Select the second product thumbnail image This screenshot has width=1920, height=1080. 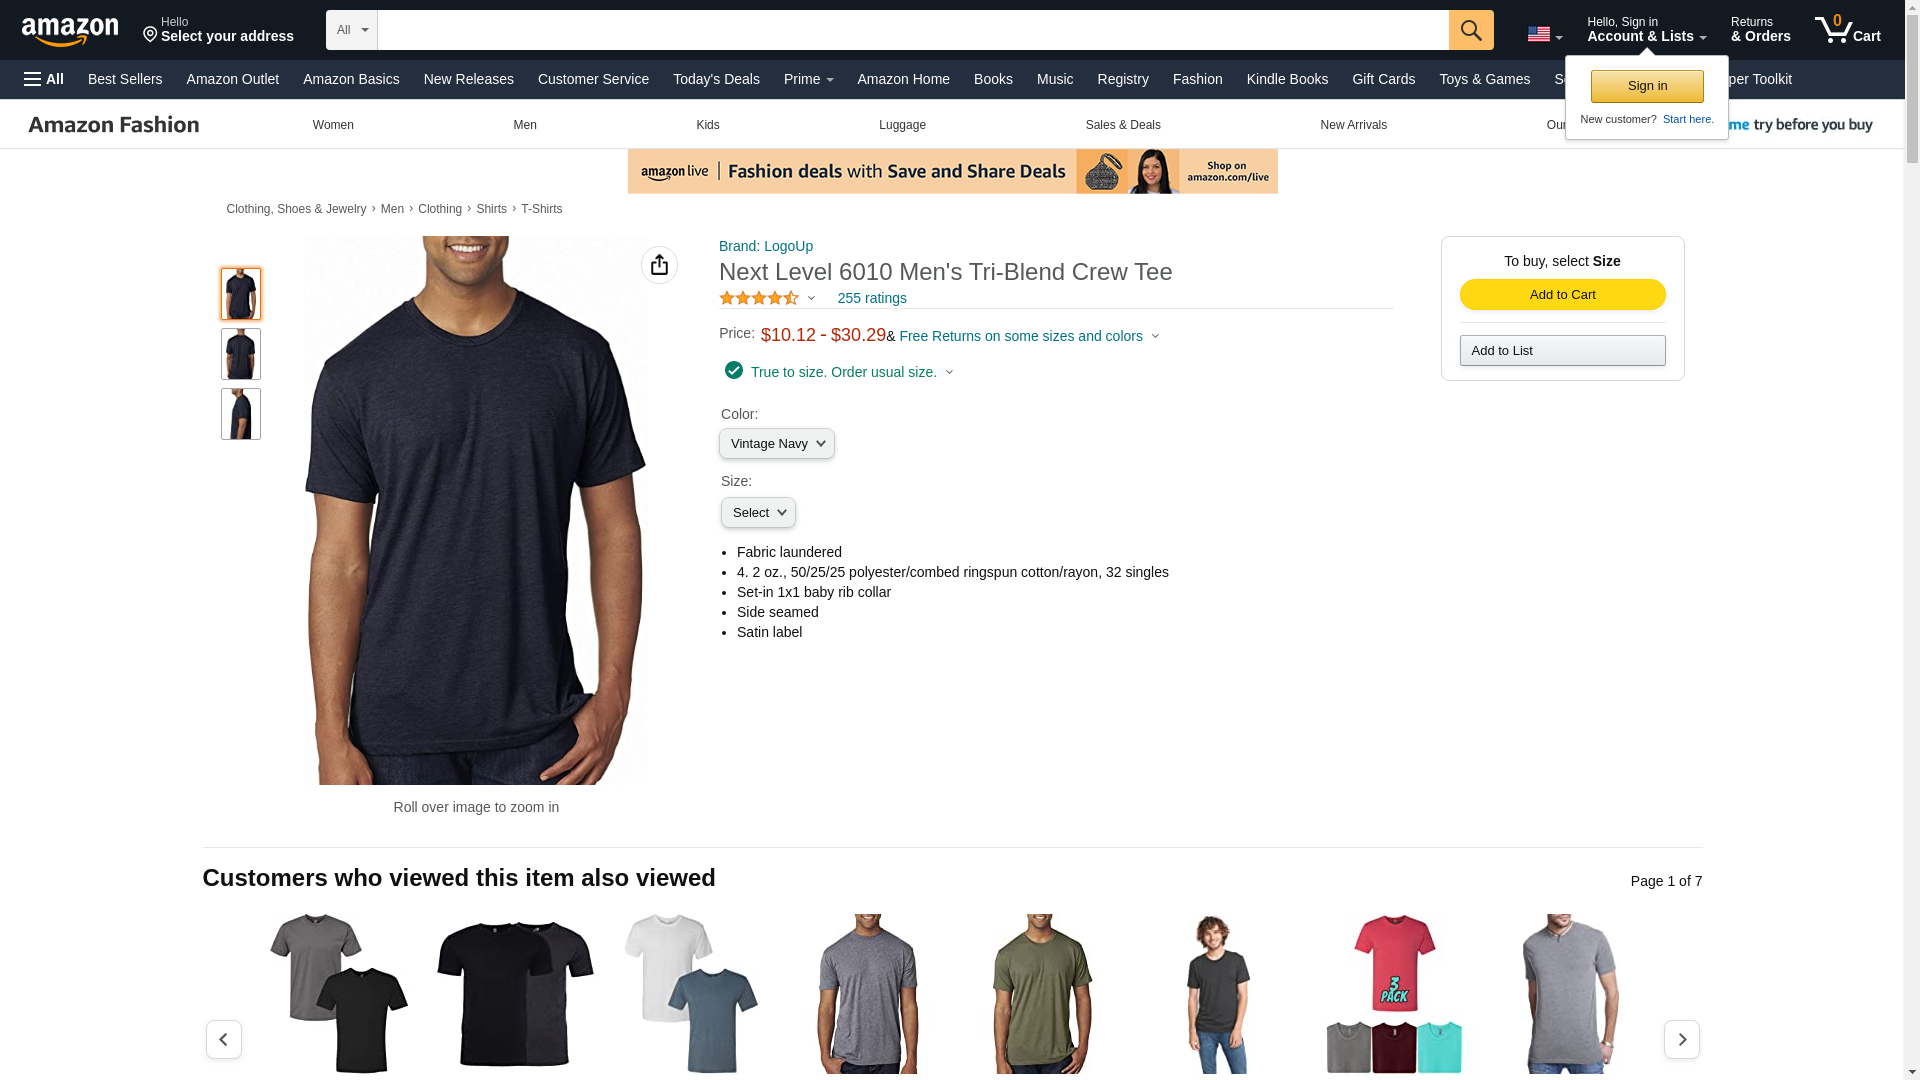pyautogui.click(x=241, y=354)
